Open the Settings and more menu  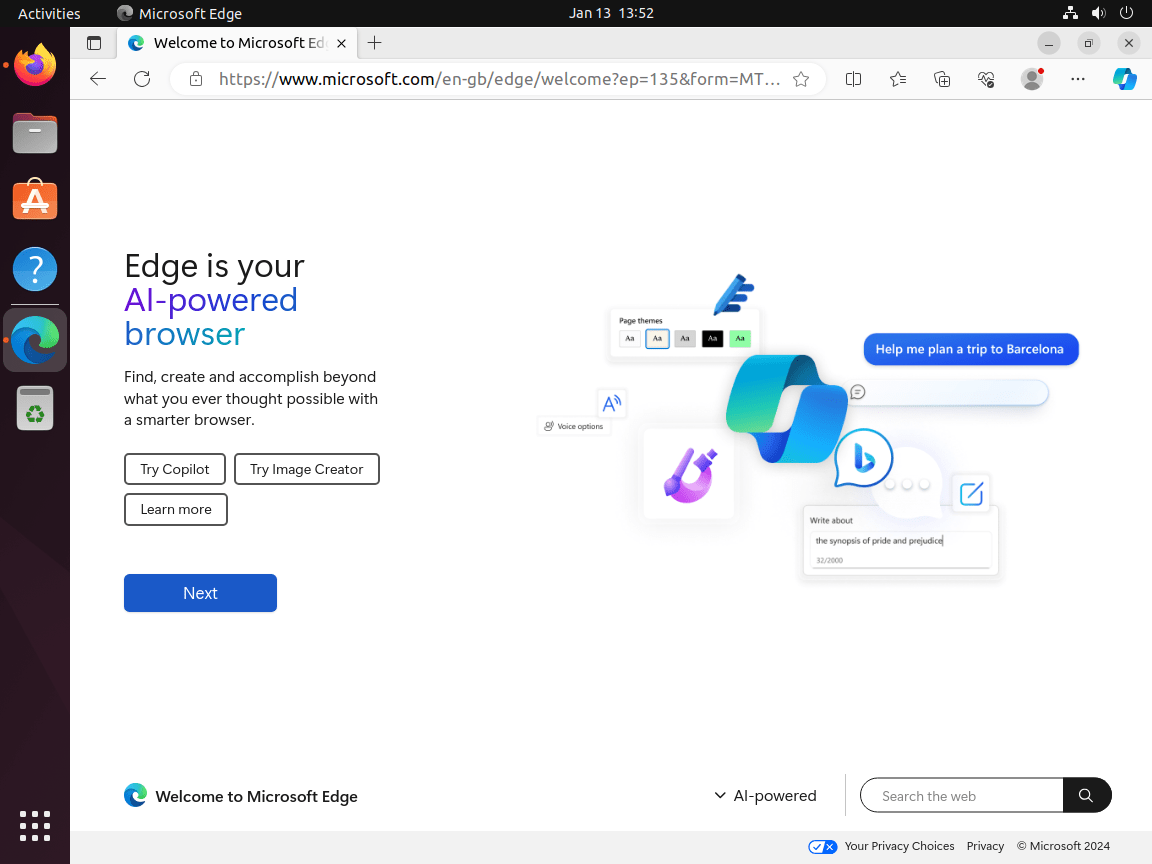[1077, 79]
